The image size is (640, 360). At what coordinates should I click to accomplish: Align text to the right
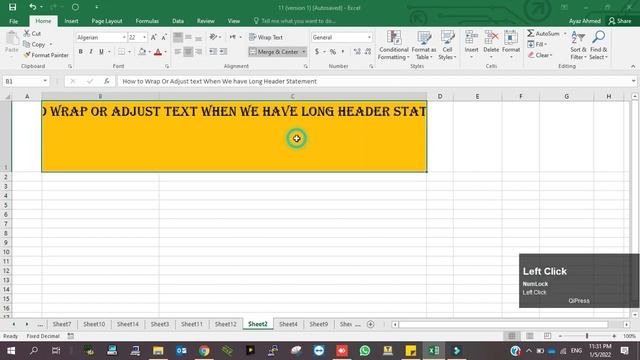(x=198, y=52)
